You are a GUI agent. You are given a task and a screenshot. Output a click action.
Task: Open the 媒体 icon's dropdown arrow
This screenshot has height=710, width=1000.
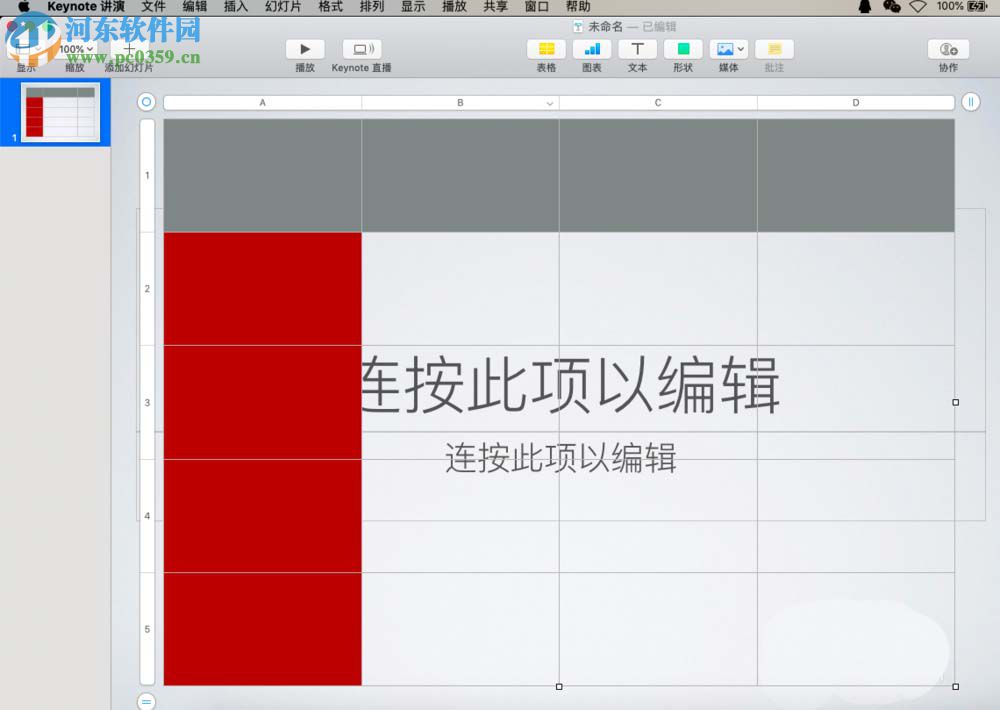click(741, 49)
